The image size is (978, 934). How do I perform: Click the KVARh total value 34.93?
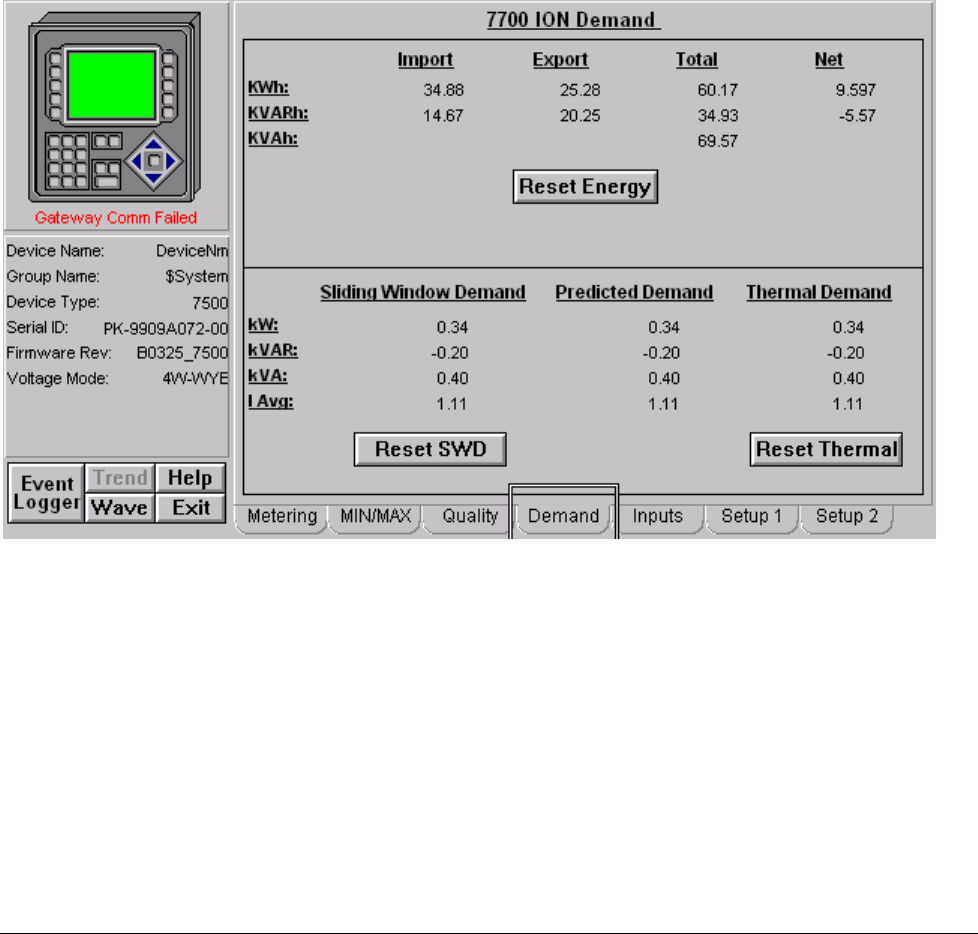717,116
